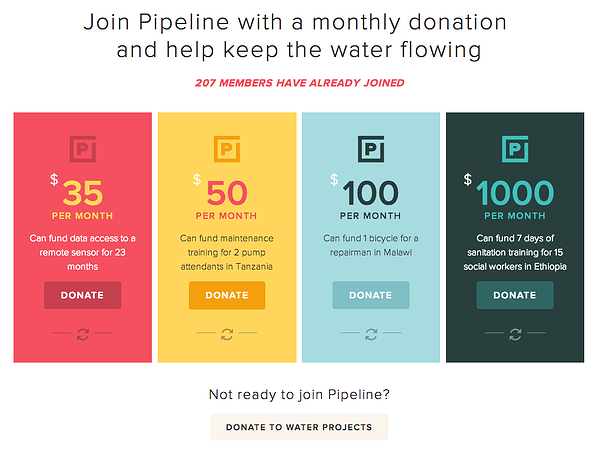Click the Pipeline logo on the yellow $50 card
The height and width of the screenshot is (455, 599).
coord(227,149)
